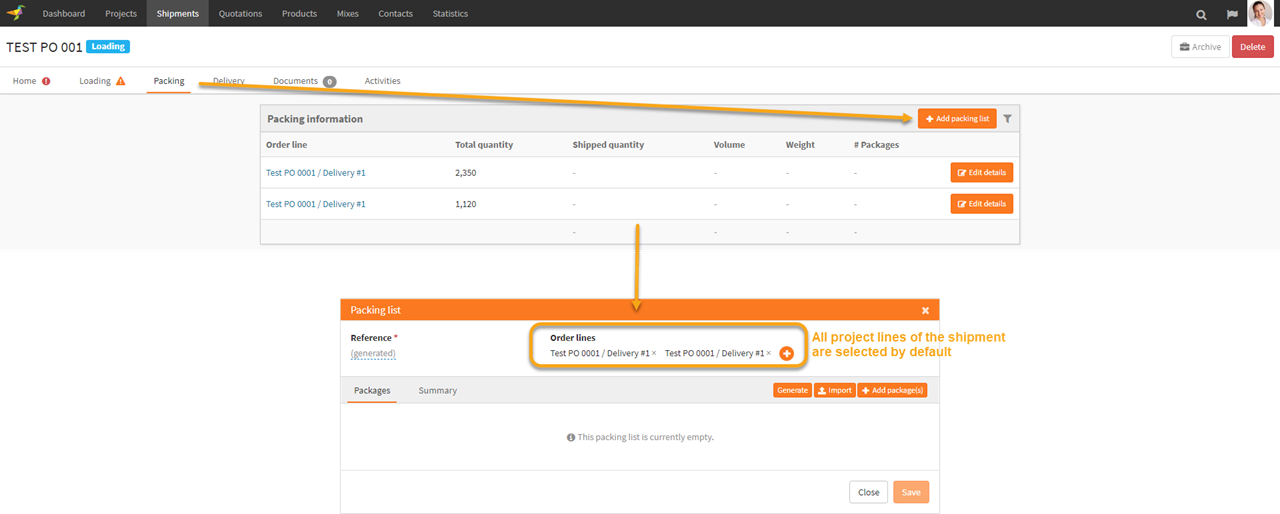Open the Shipments menu item

[x=177, y=14]
